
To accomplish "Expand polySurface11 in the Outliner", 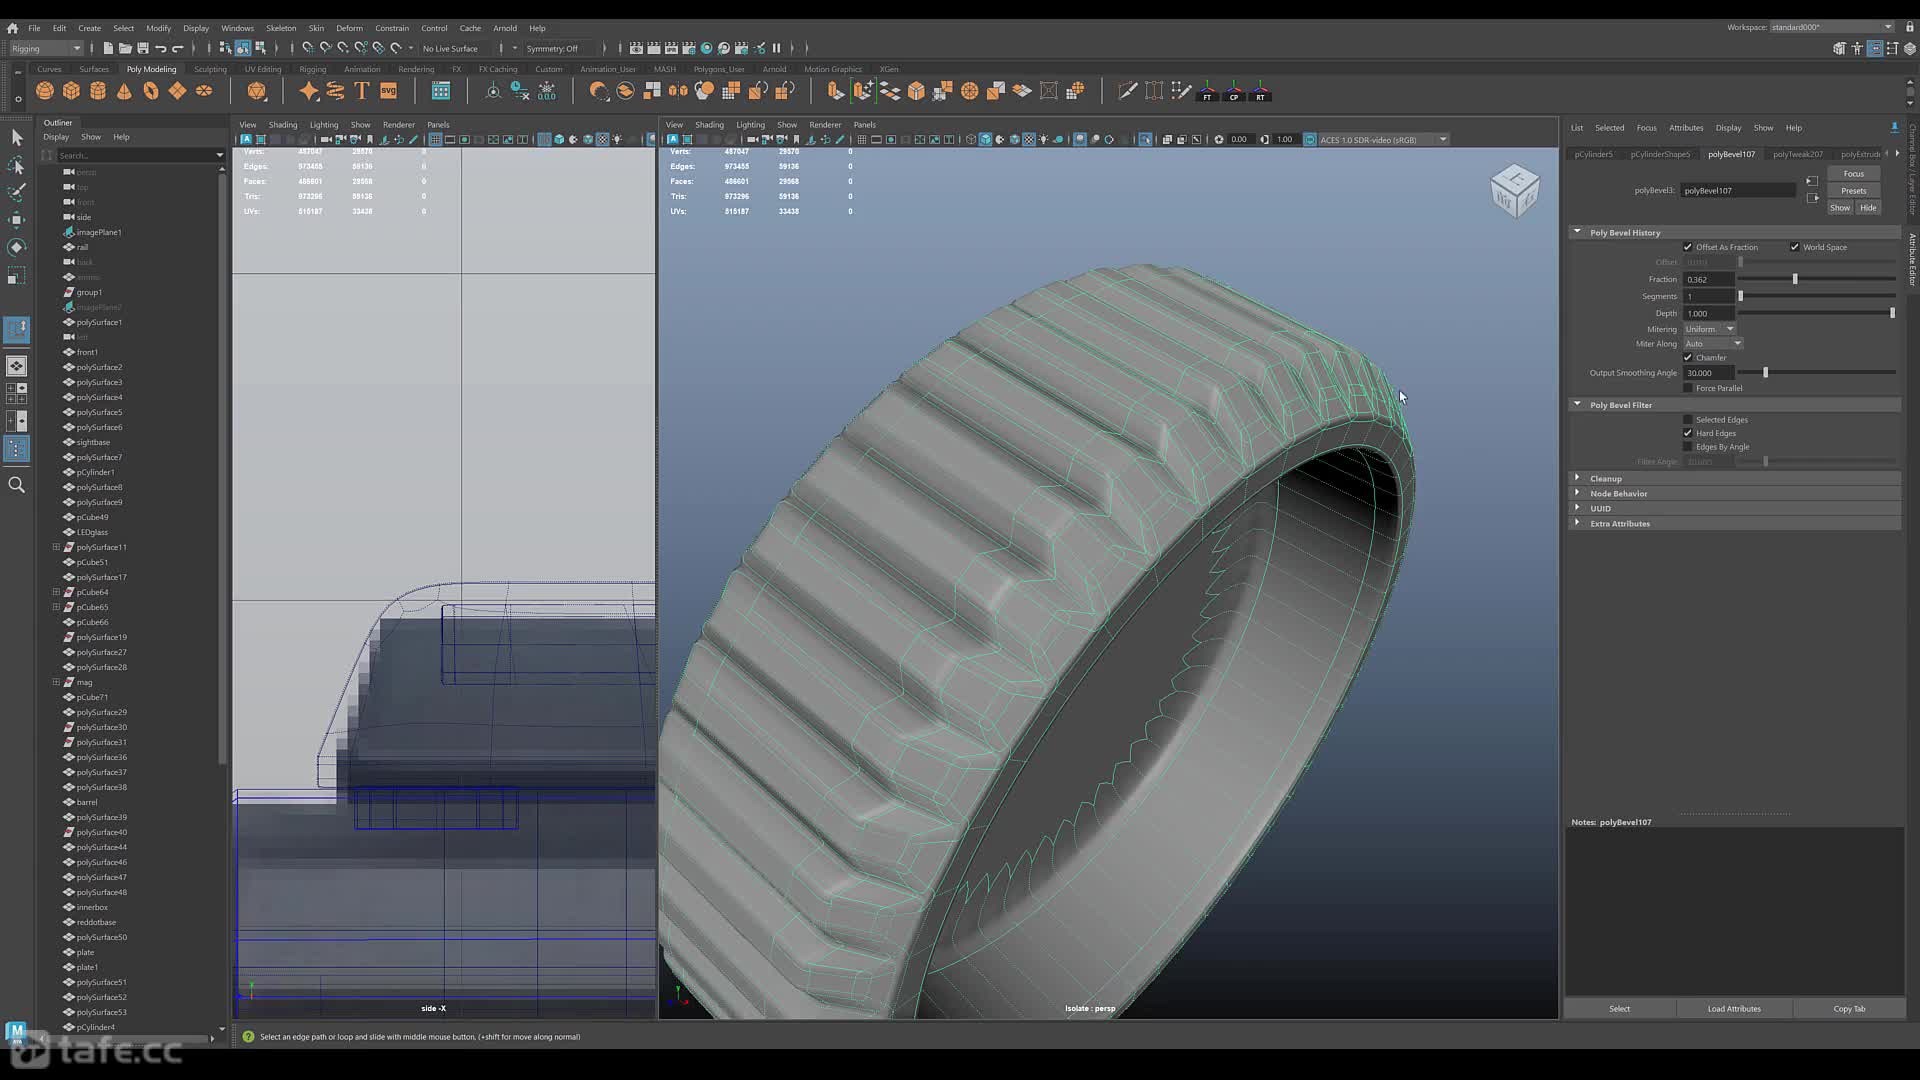I will [56, 547].
